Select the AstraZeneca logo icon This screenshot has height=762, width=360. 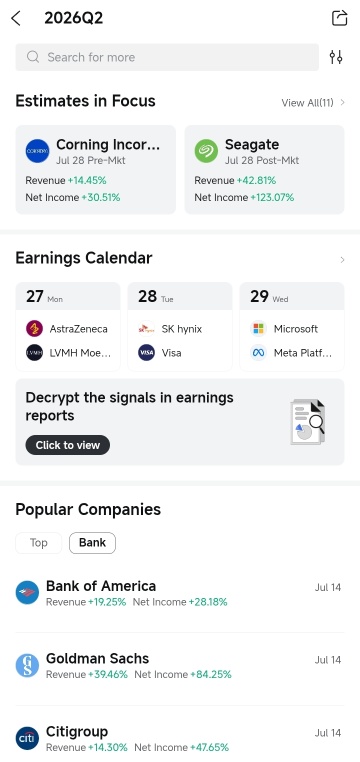pyautogui.click(x=34, y=329)
